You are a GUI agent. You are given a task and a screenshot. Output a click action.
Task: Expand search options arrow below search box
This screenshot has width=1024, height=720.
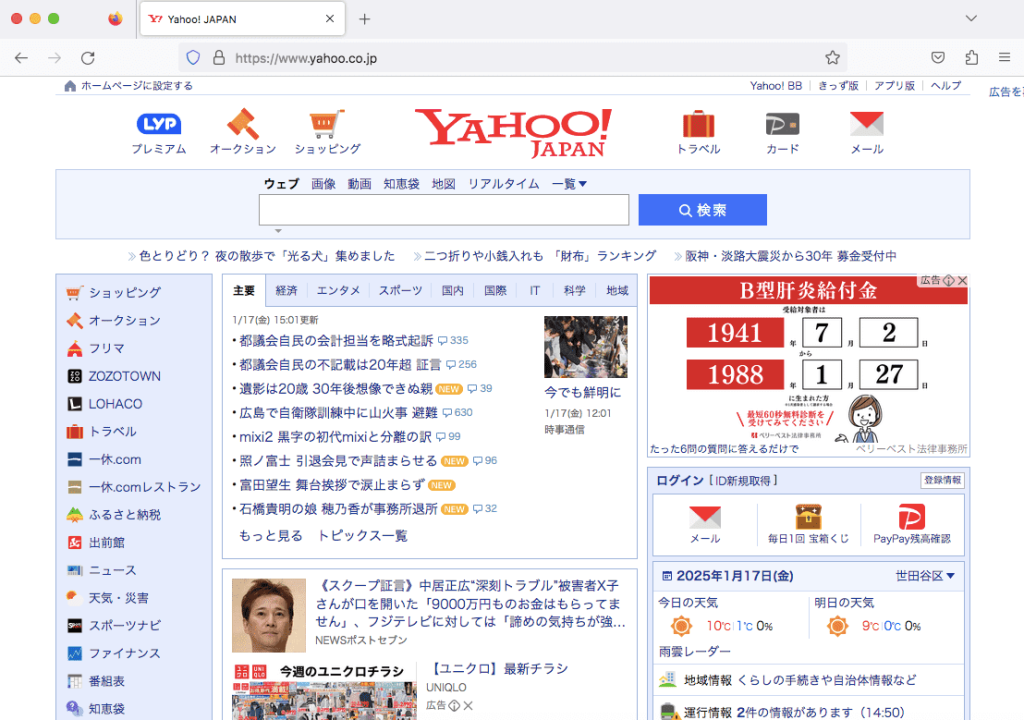(278, 231)
